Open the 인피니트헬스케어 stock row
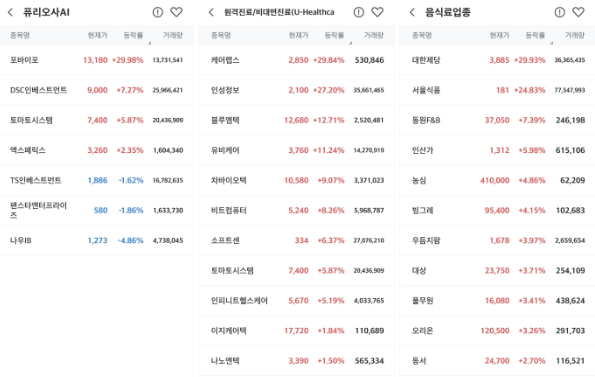Viewport: 595px width, 377px height. coord(296,300)
